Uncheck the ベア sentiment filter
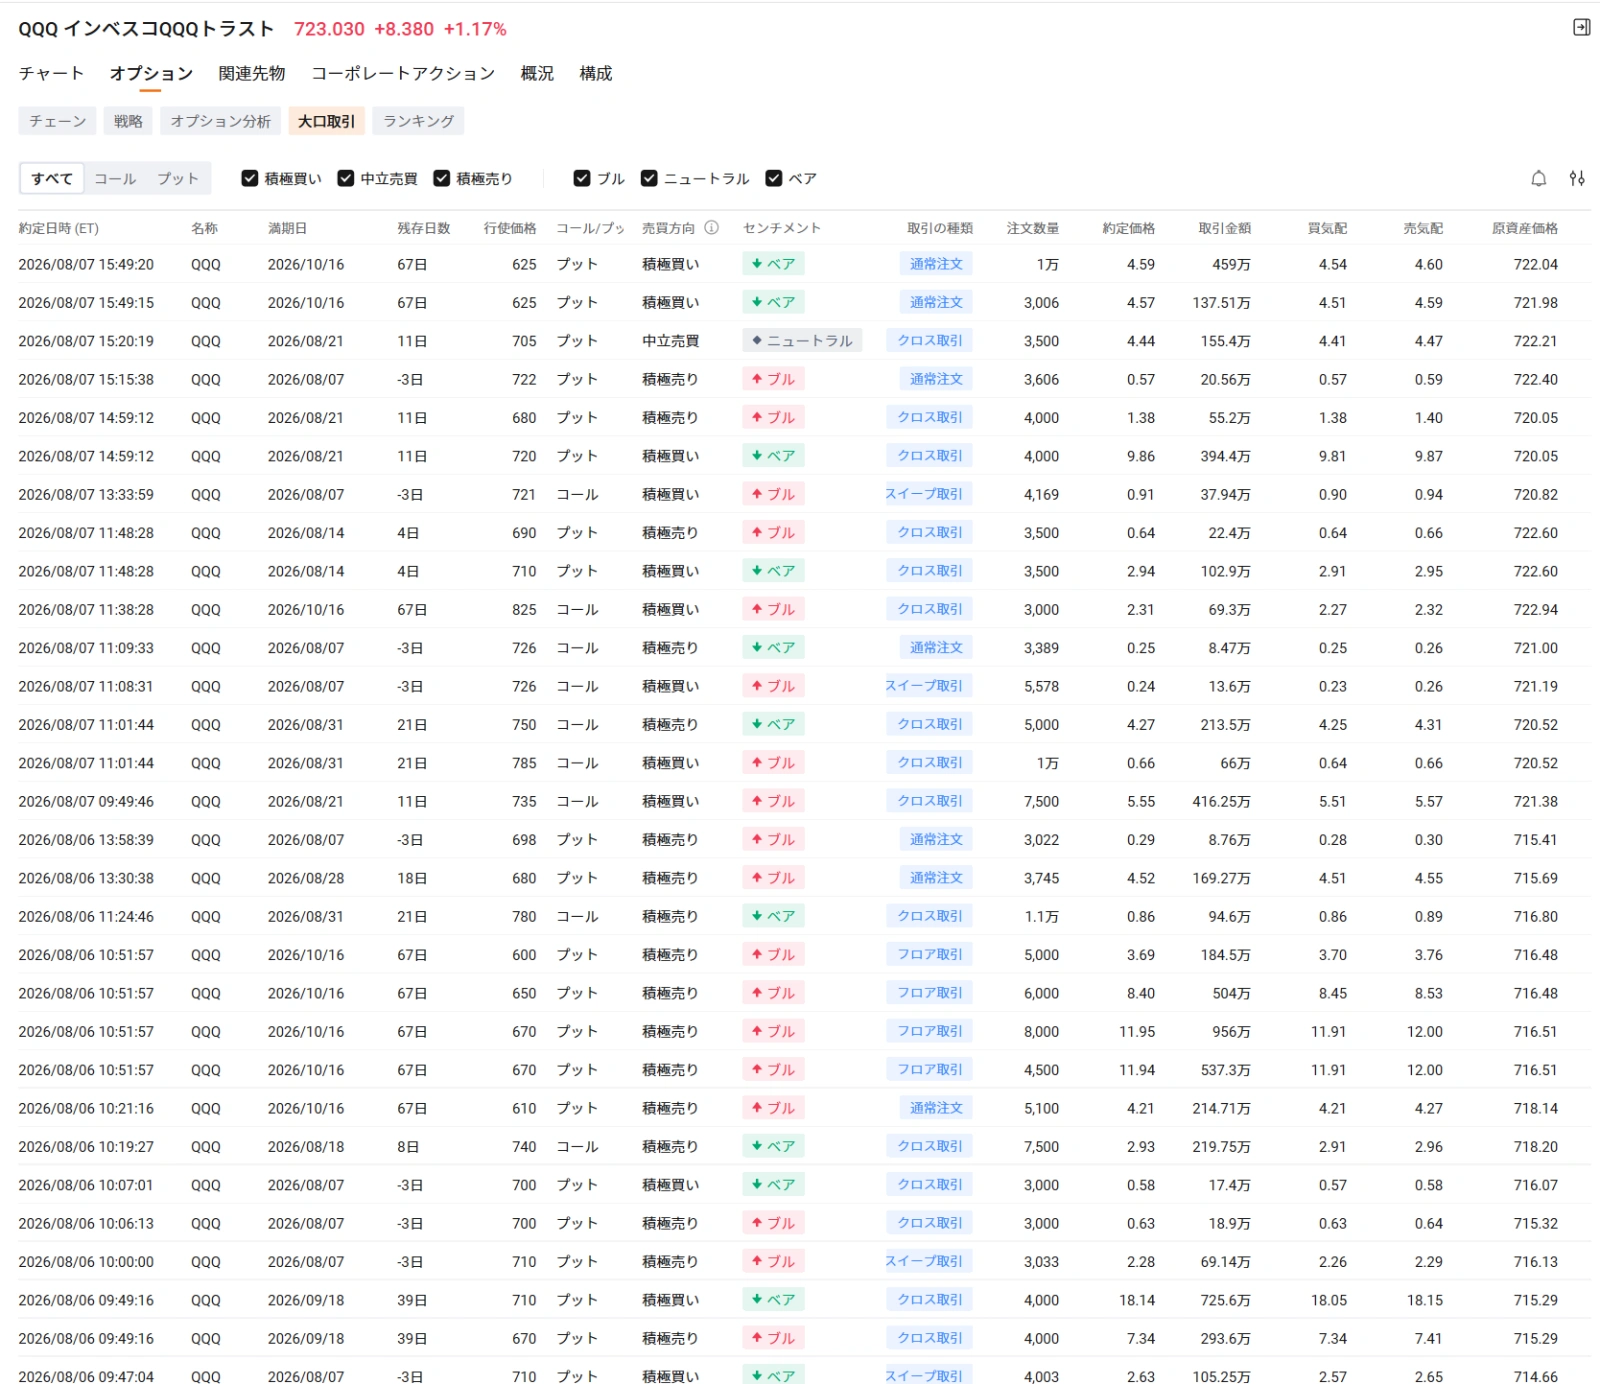Image resolution: width=1600 pixels, height=1384 pixels. (x=773, y=178)
